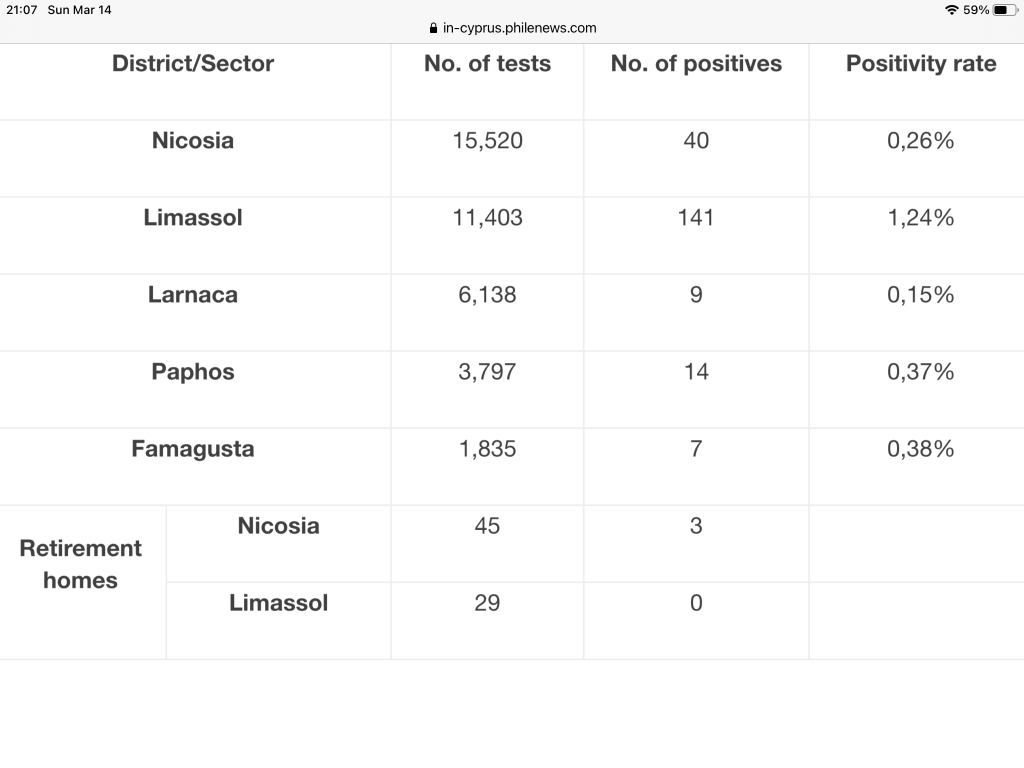Click the District/Sector column header
Viewport: 1024px width, 768px height.
193,64
